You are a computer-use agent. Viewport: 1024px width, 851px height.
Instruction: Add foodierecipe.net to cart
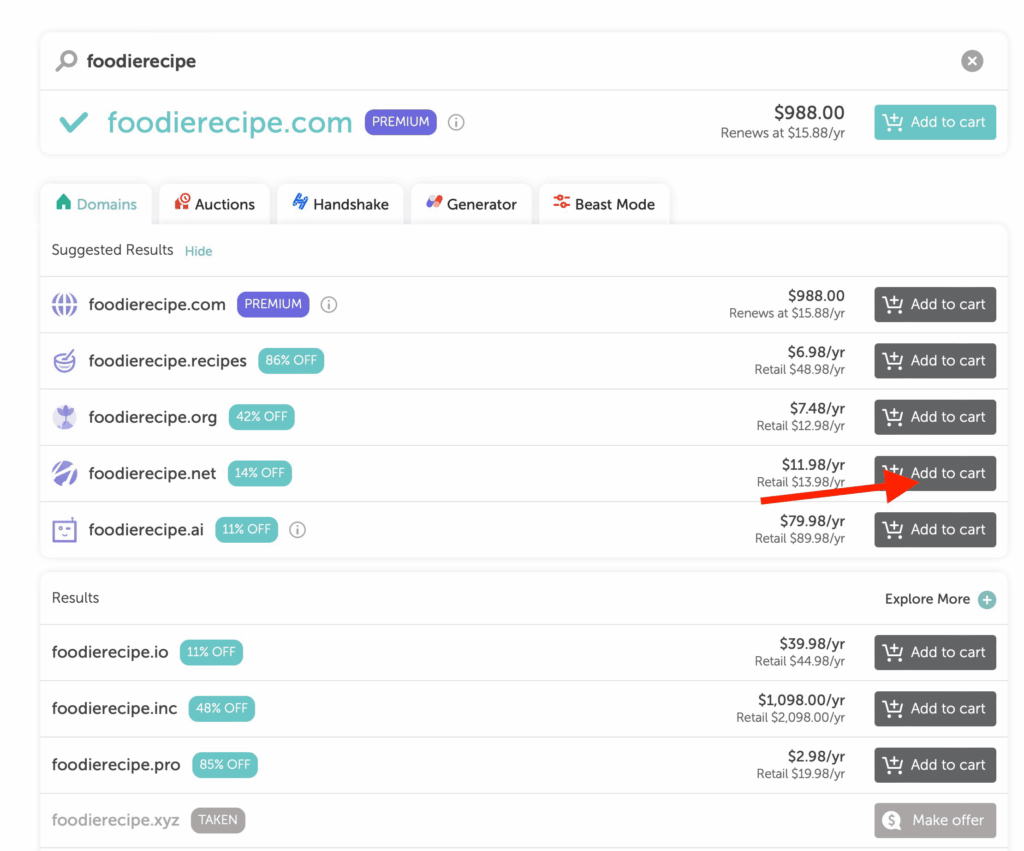pos(934,473)
